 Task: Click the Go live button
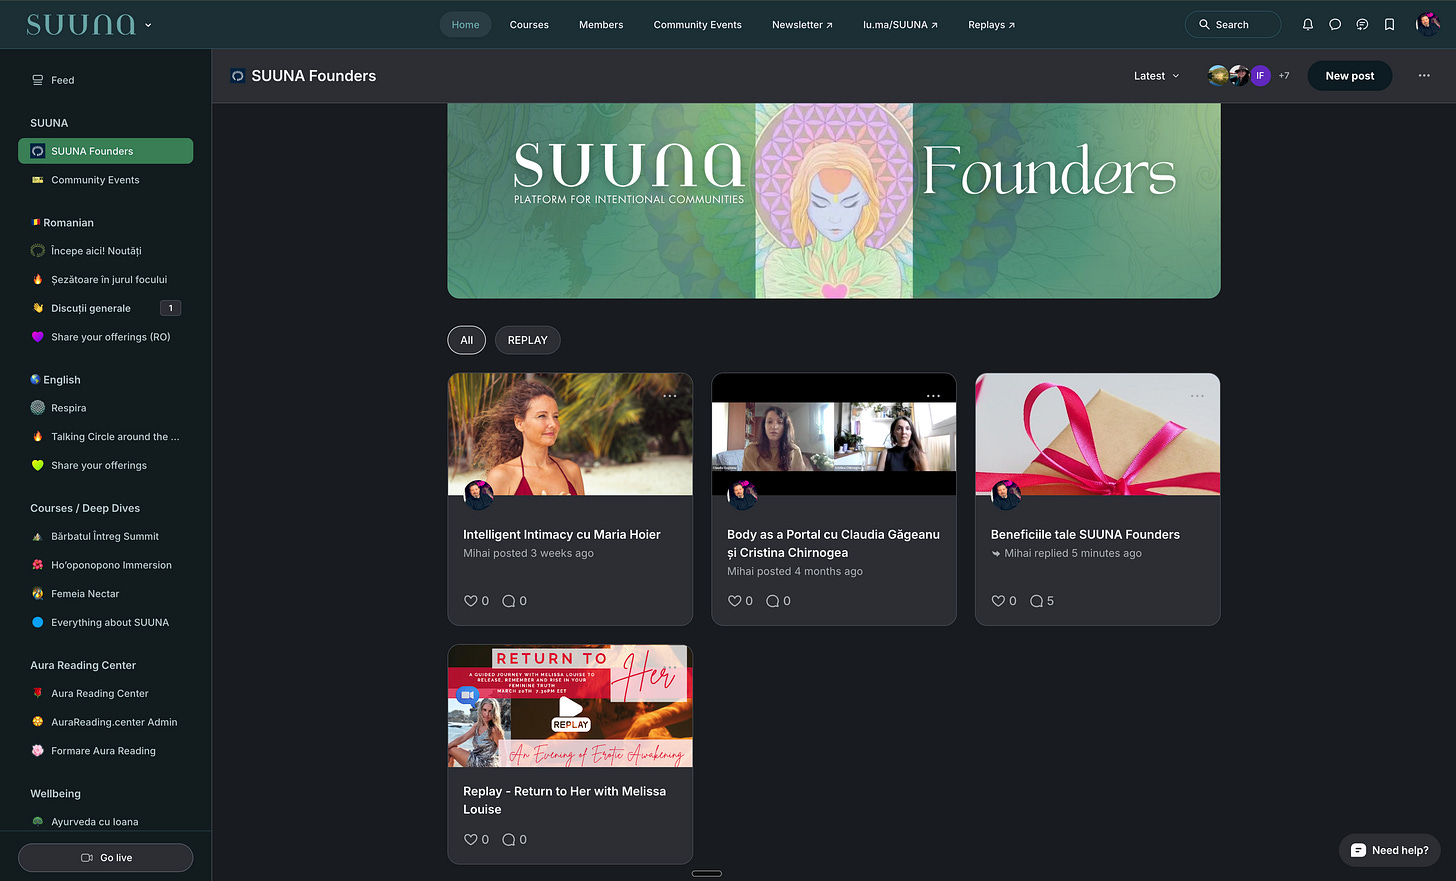pyautogui.click(x=105, y=858)
